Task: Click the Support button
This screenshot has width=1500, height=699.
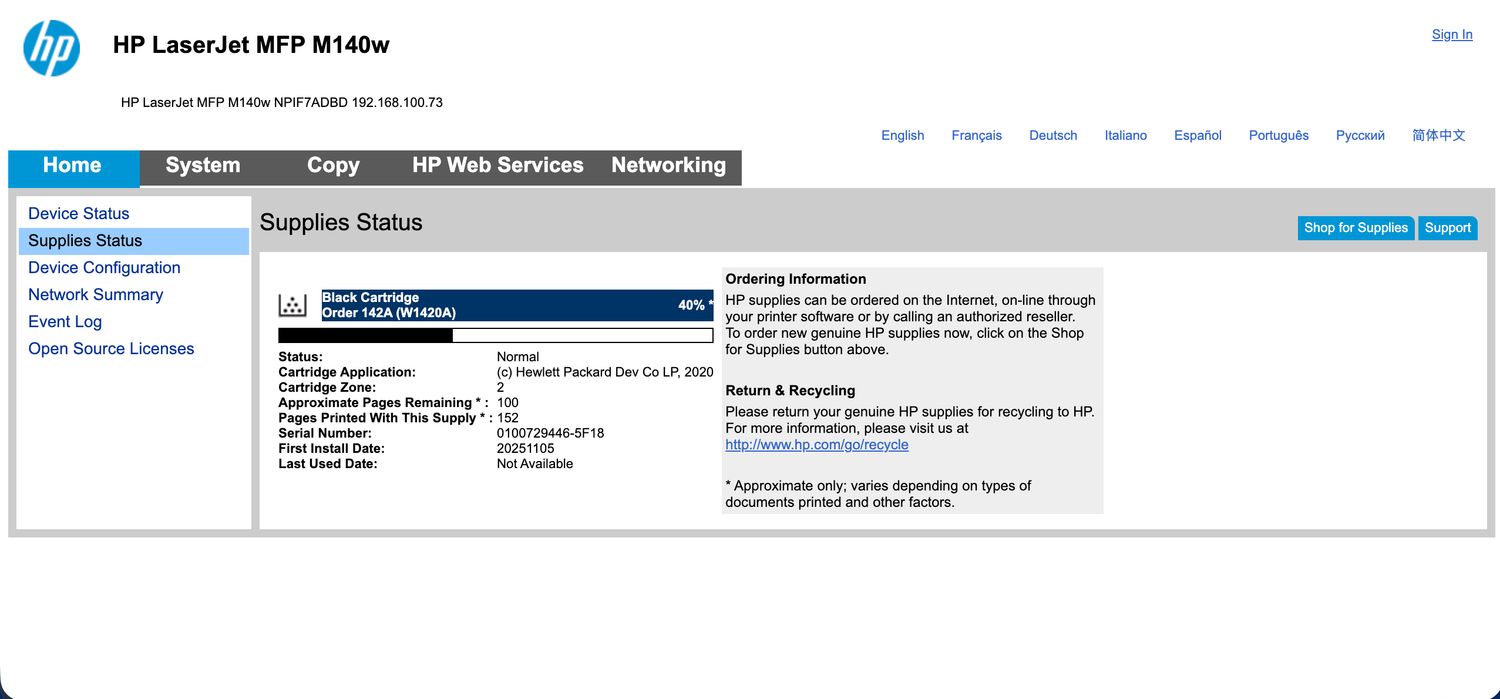Action: pyautogui.click(x=1448, y=228)
